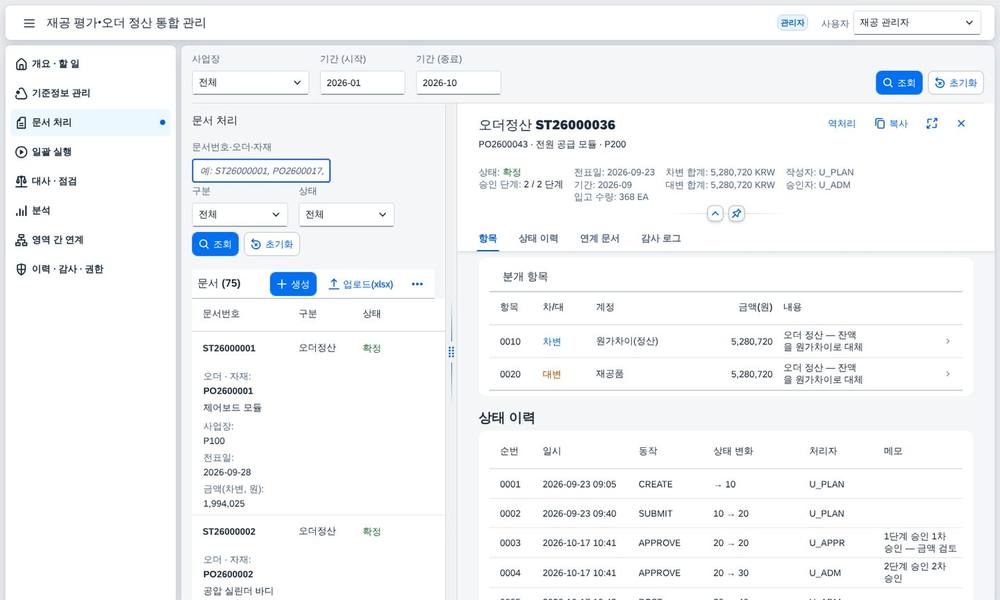Viewport: 1000px width, 600px height.
Task: Click the 기준정보 관리 icon
Action: pos(21,93)
